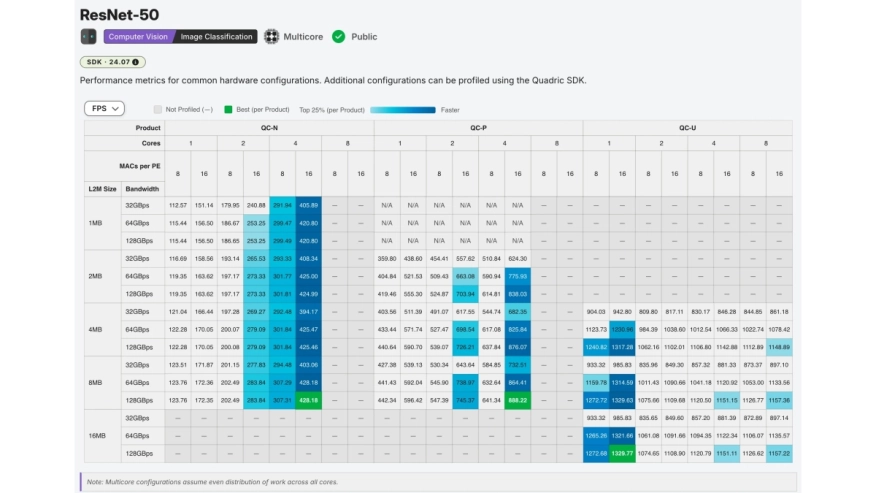The height and width of the screenshot is (493, 876).
Task: Click the cell showing 942.80
Action: (x=622, y=311)
